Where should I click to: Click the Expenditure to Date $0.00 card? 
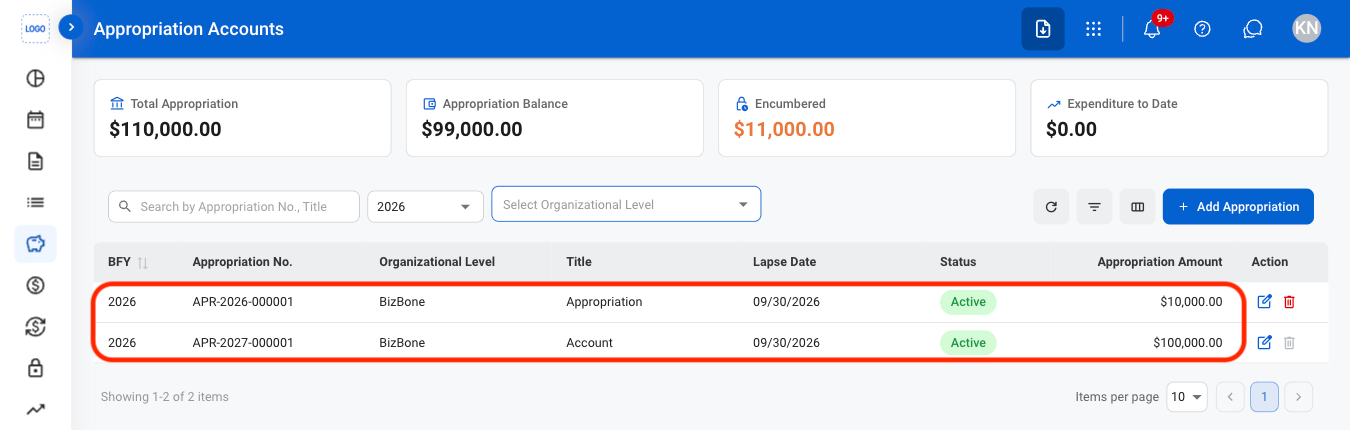1179,118
